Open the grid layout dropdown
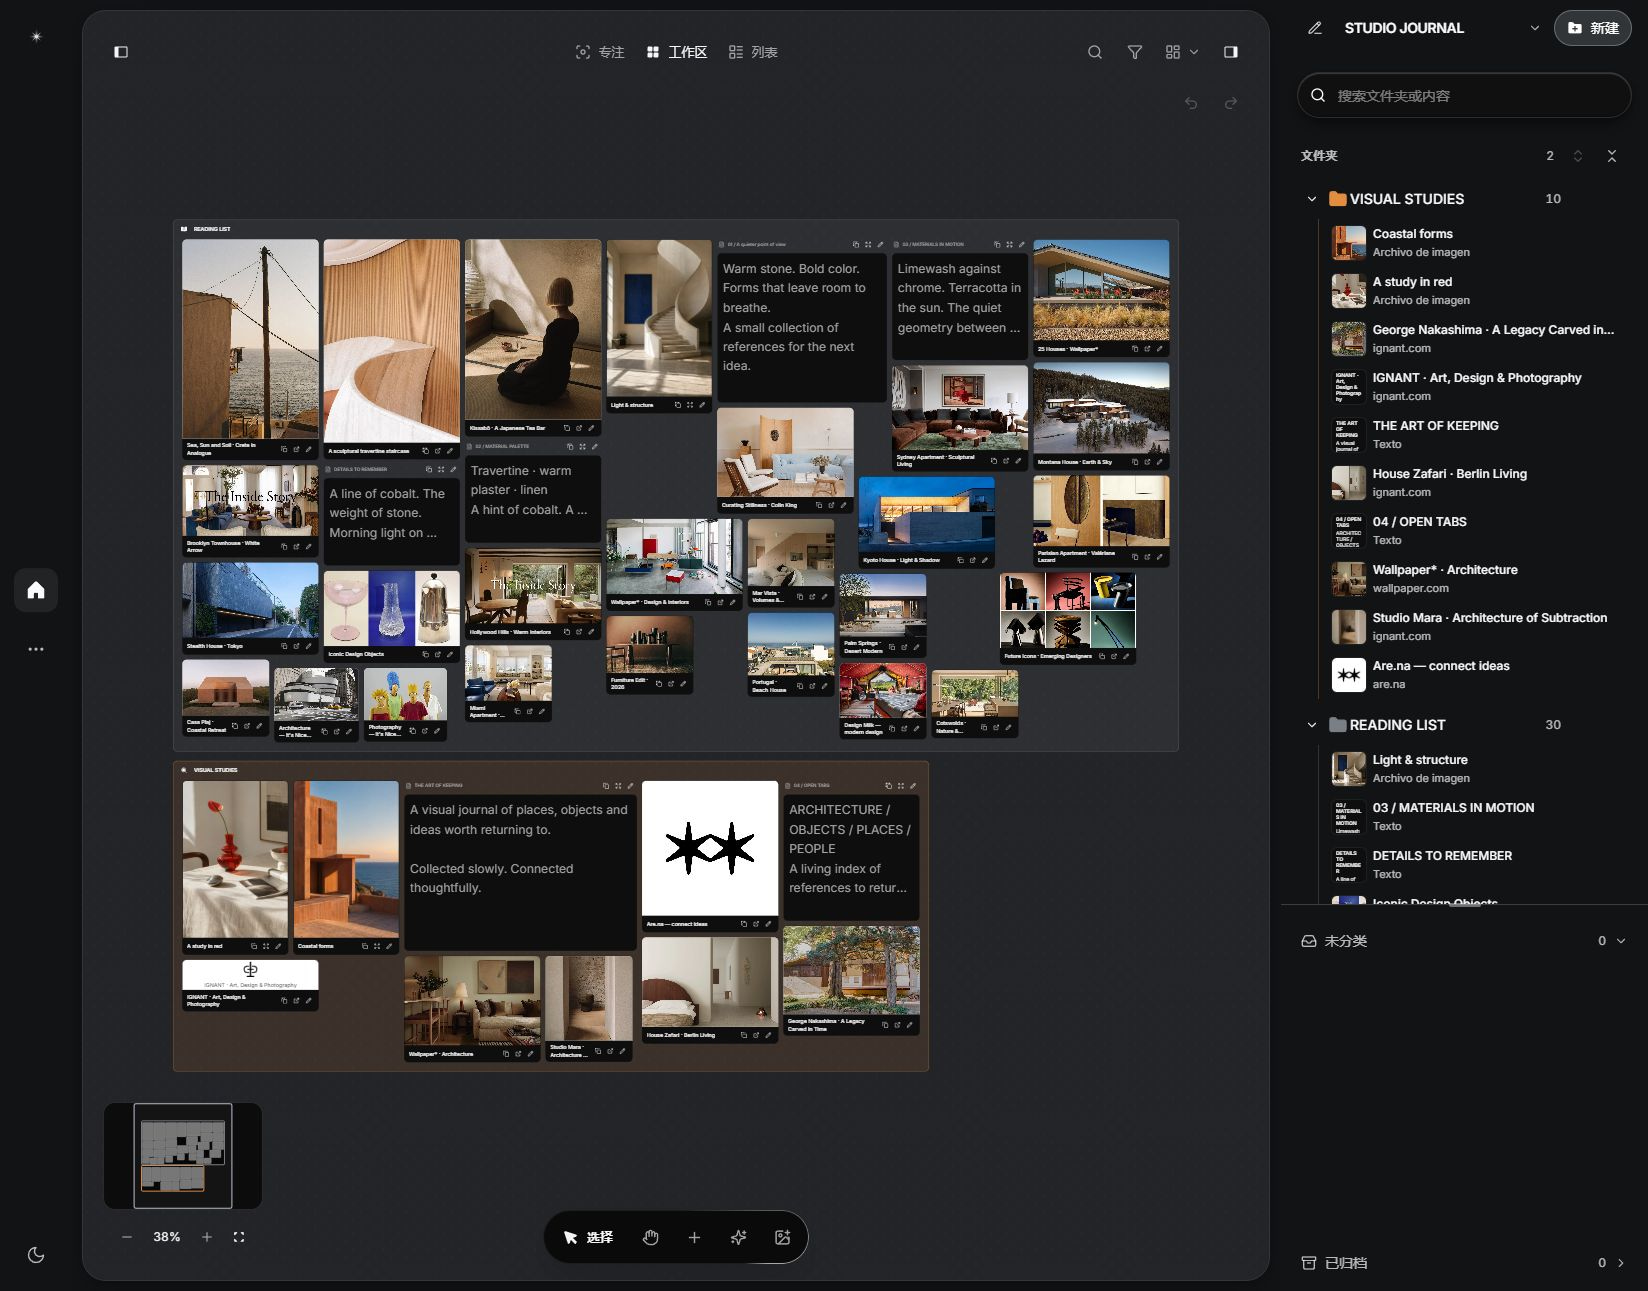1648x1291 pixels. pyautogui.click(x=1182, y=52)
